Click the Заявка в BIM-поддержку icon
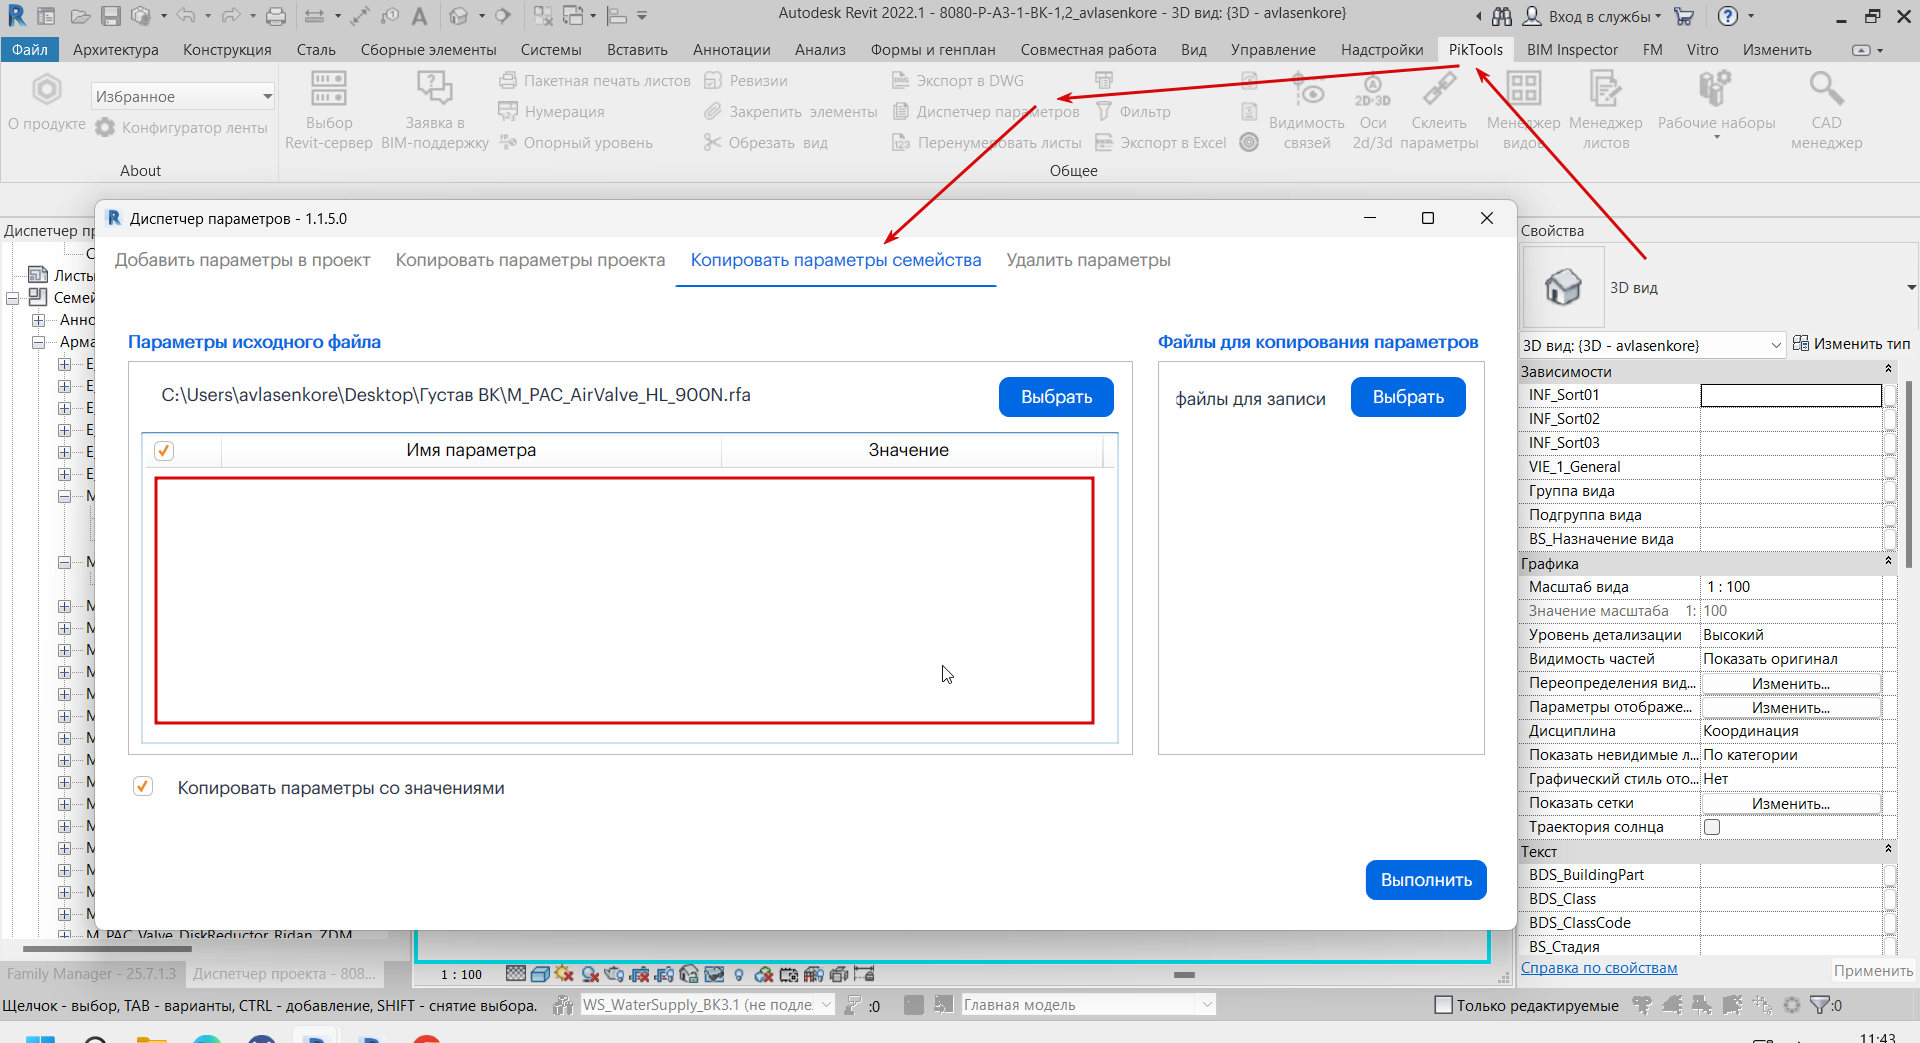 (x=435, y=89)
